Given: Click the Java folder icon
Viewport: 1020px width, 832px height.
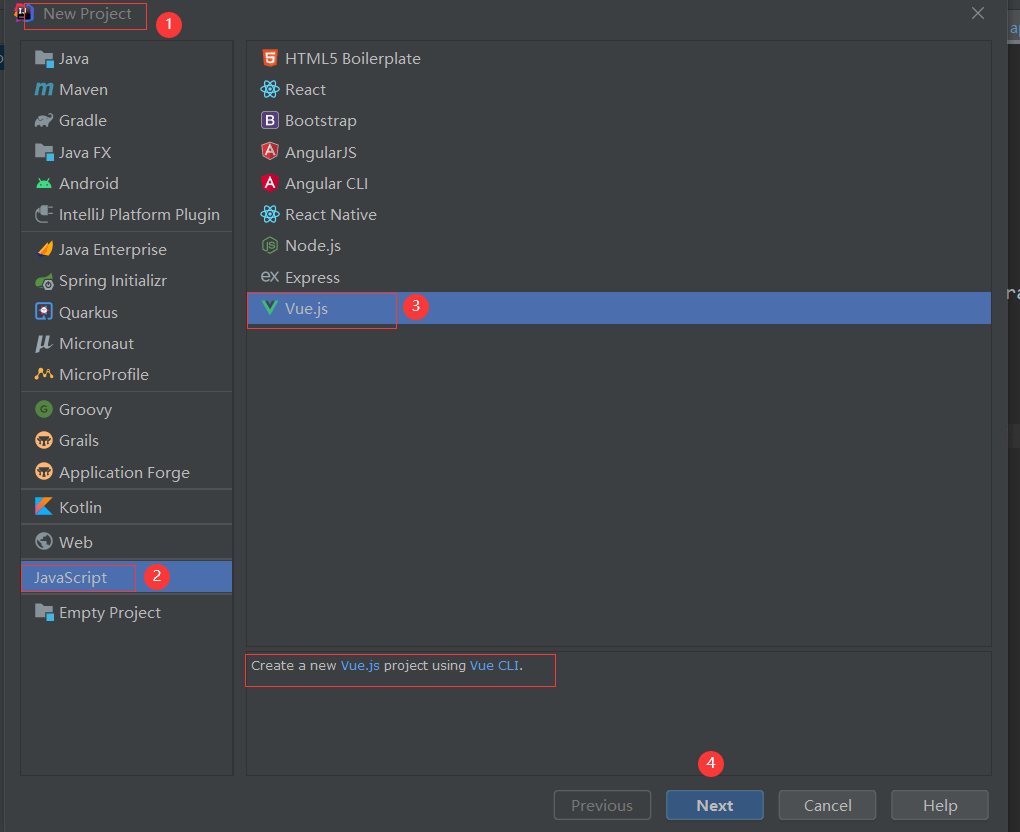Looking at the screenshot, I should (x=44, y=59).
